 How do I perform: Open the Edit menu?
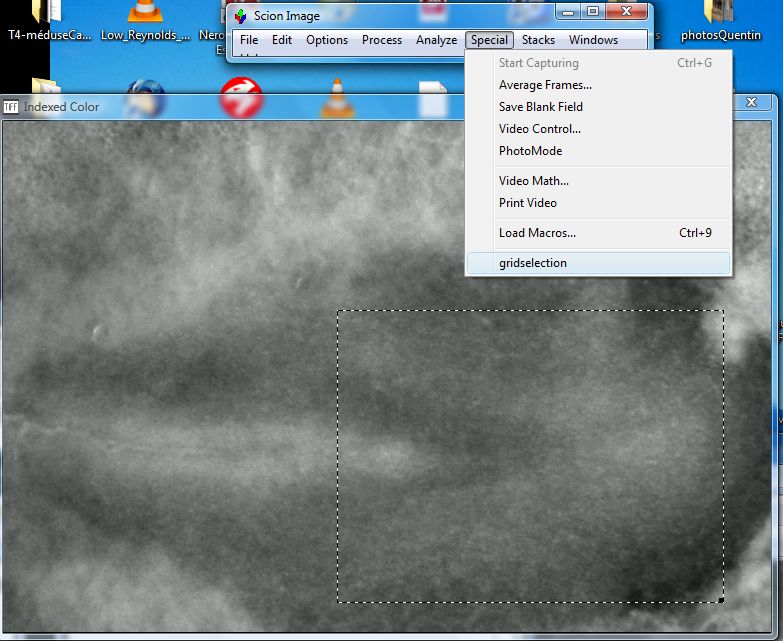282,40
